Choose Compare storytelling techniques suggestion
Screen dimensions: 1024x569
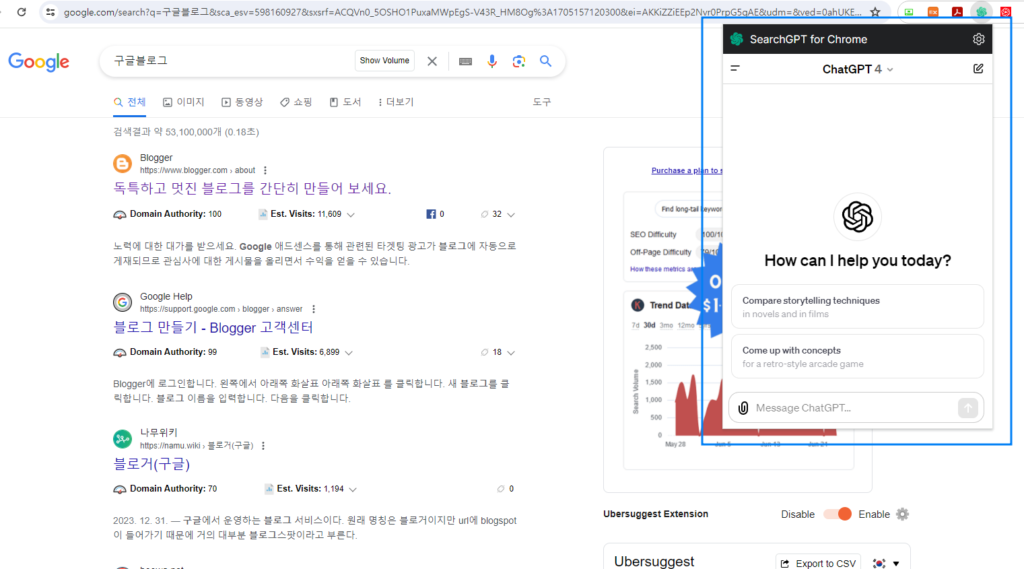[857, 306]
